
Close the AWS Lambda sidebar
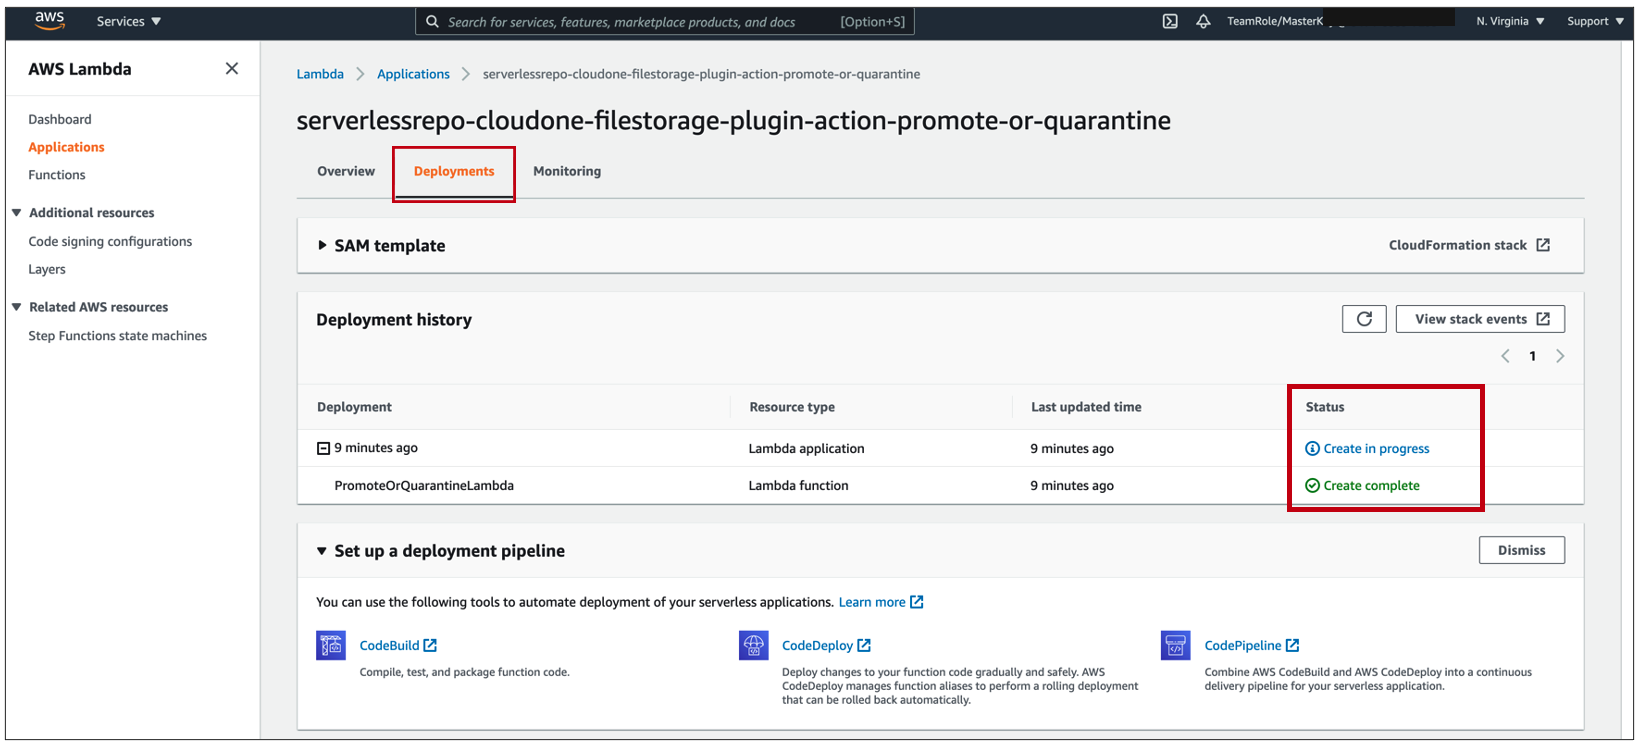[x=232, y=69]
